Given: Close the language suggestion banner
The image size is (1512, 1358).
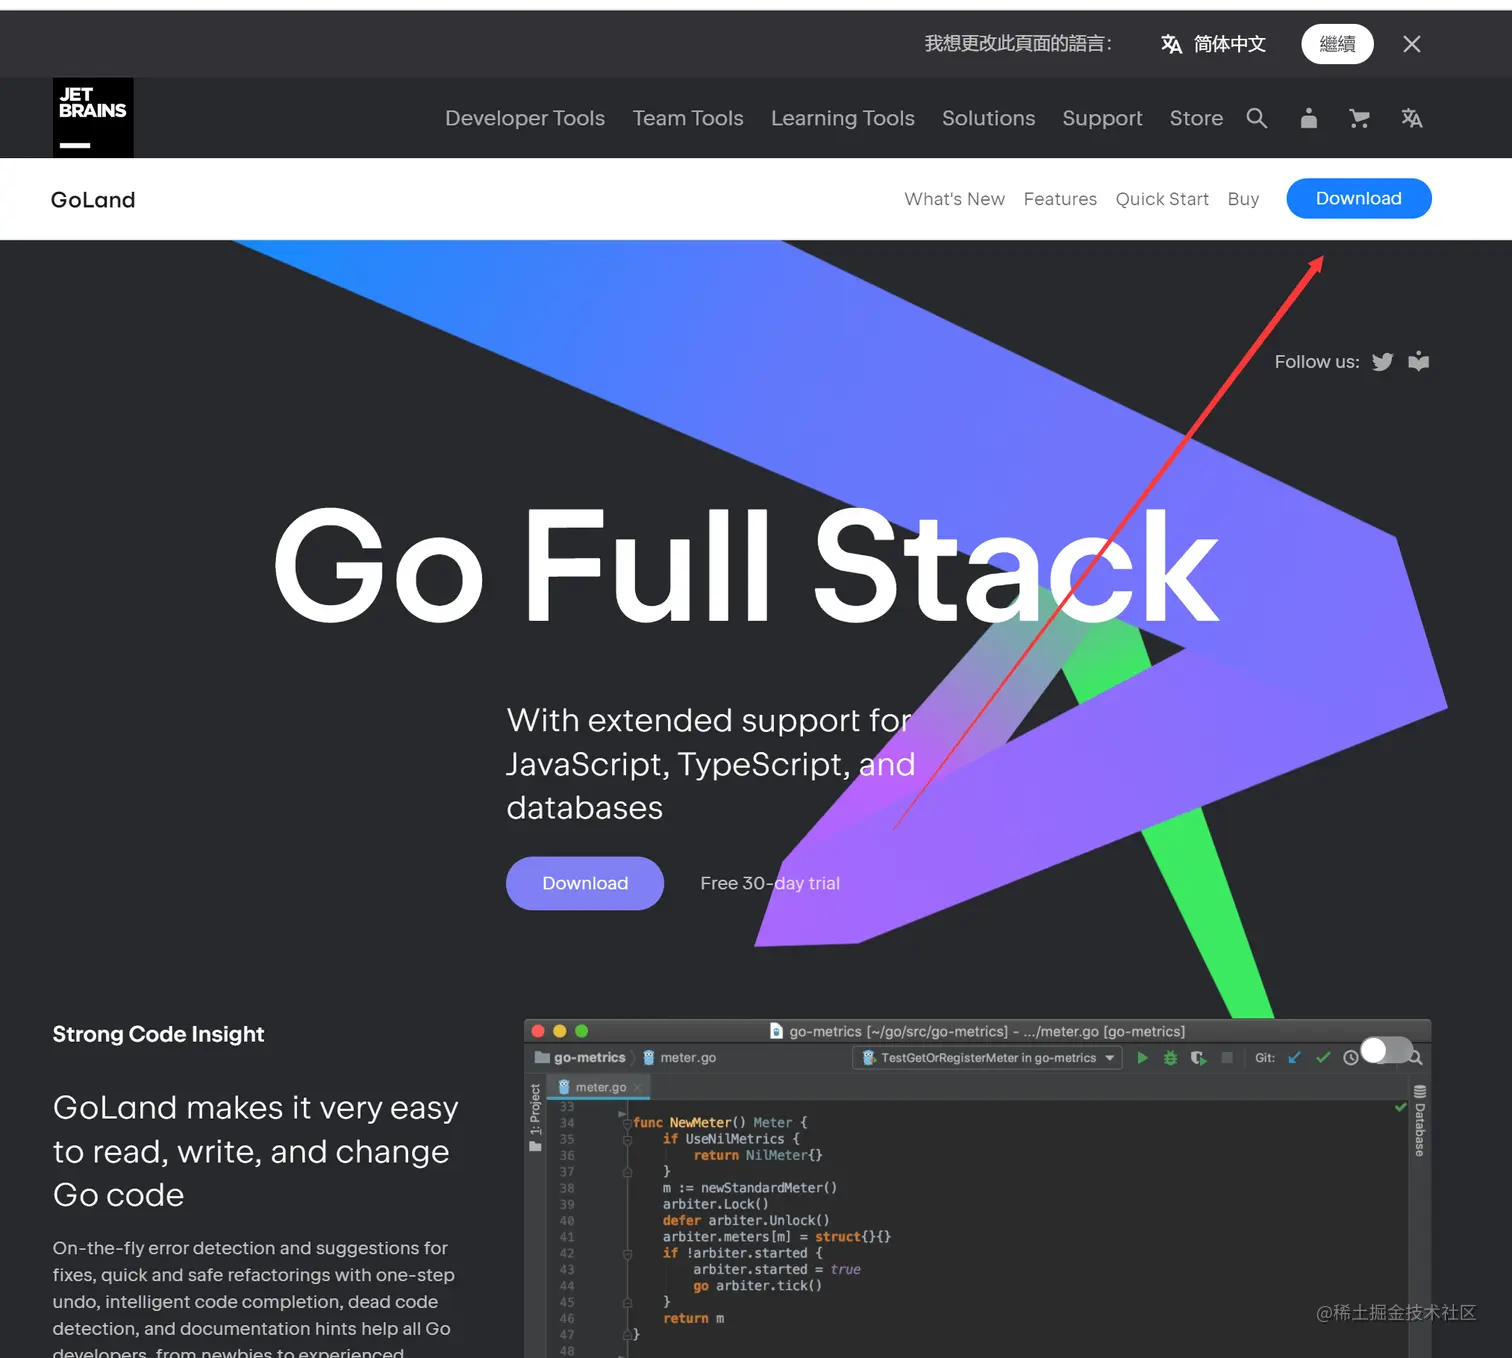Looking at the screenshot, I should tap(1411, 44).
